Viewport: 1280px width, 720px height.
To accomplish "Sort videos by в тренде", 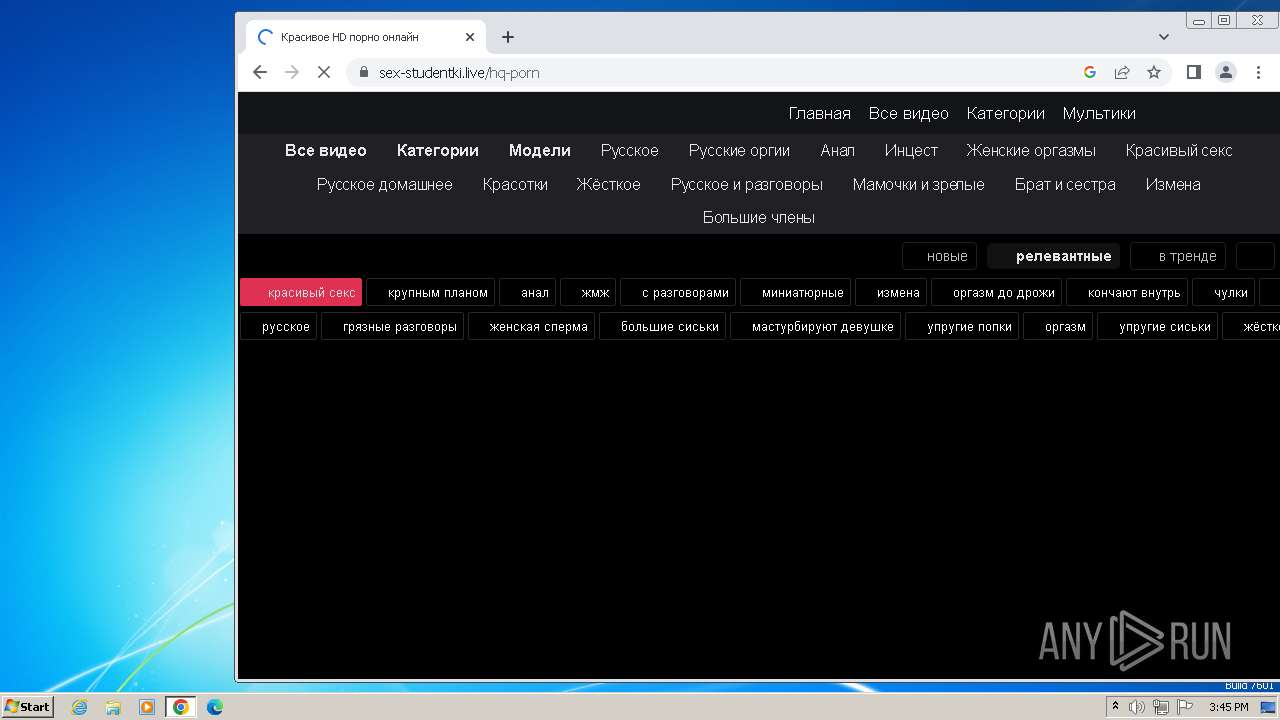I will click(1177, 256).
